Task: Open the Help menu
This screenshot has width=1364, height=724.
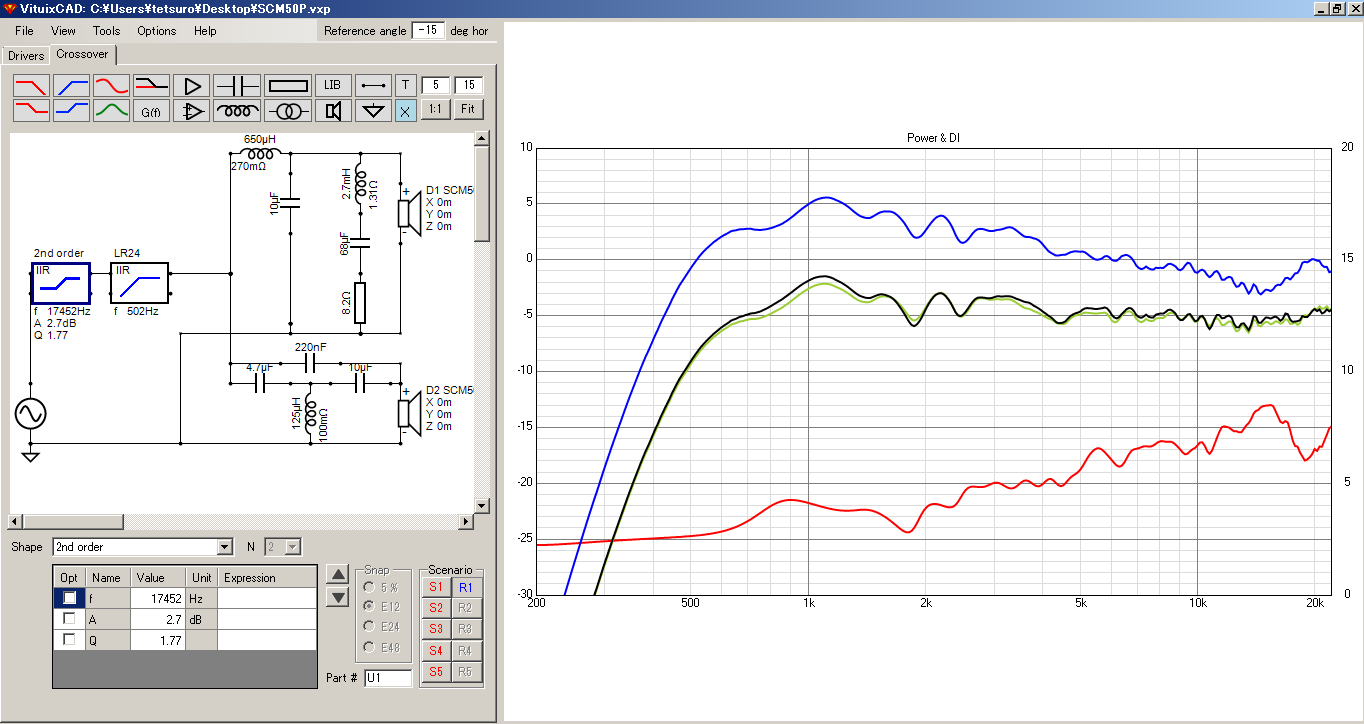Action: pyautogui.click(x=205, y=31)
